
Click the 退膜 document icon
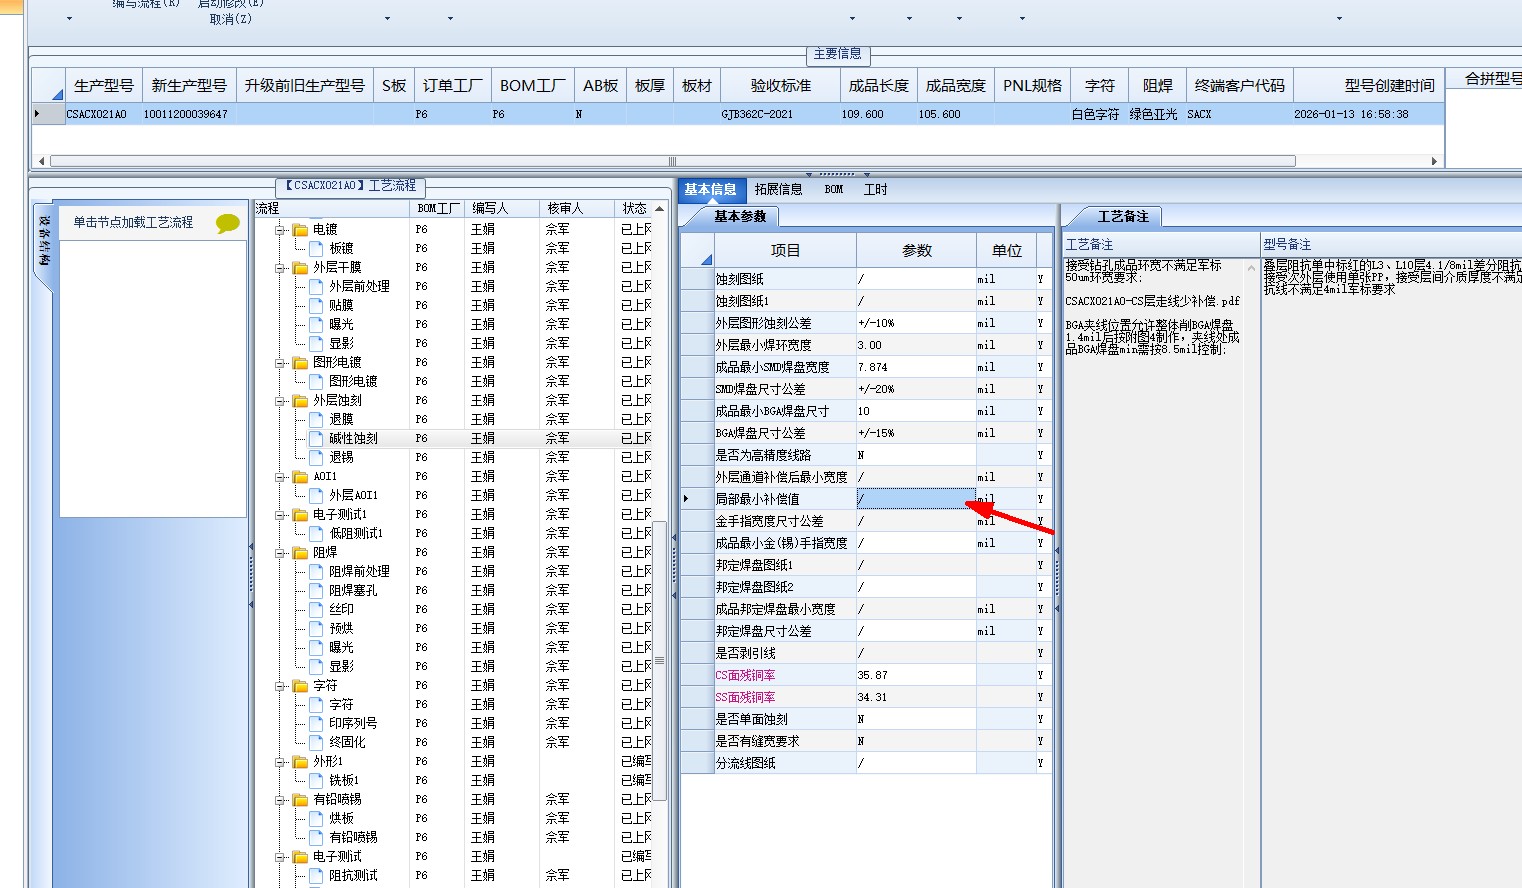[x=316, y=419]
